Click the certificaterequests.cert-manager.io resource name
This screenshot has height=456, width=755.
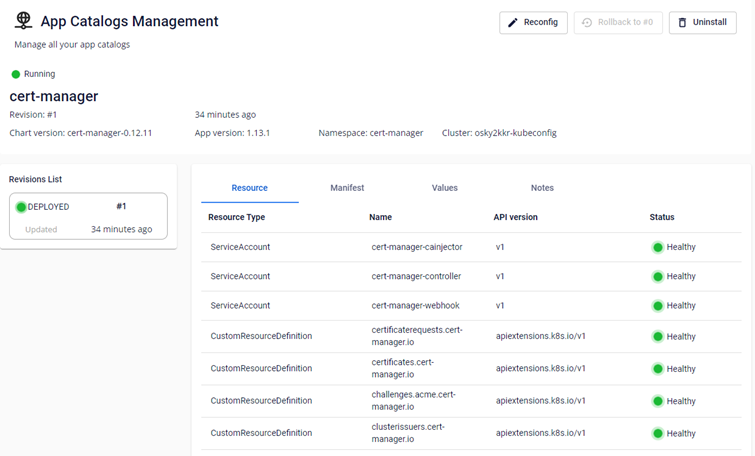click(x=417, y=336)
